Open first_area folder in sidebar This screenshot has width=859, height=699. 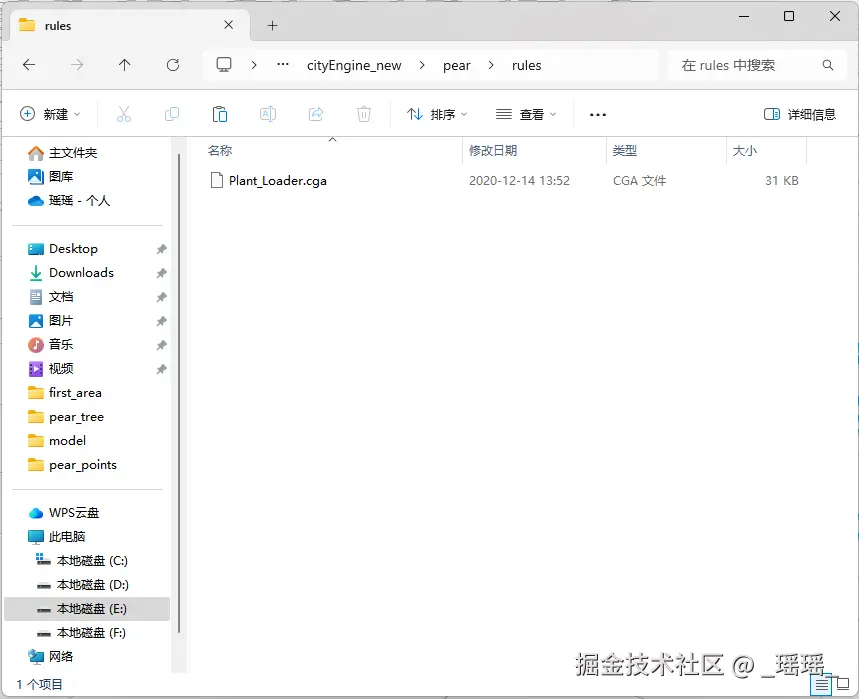(64, 393)
